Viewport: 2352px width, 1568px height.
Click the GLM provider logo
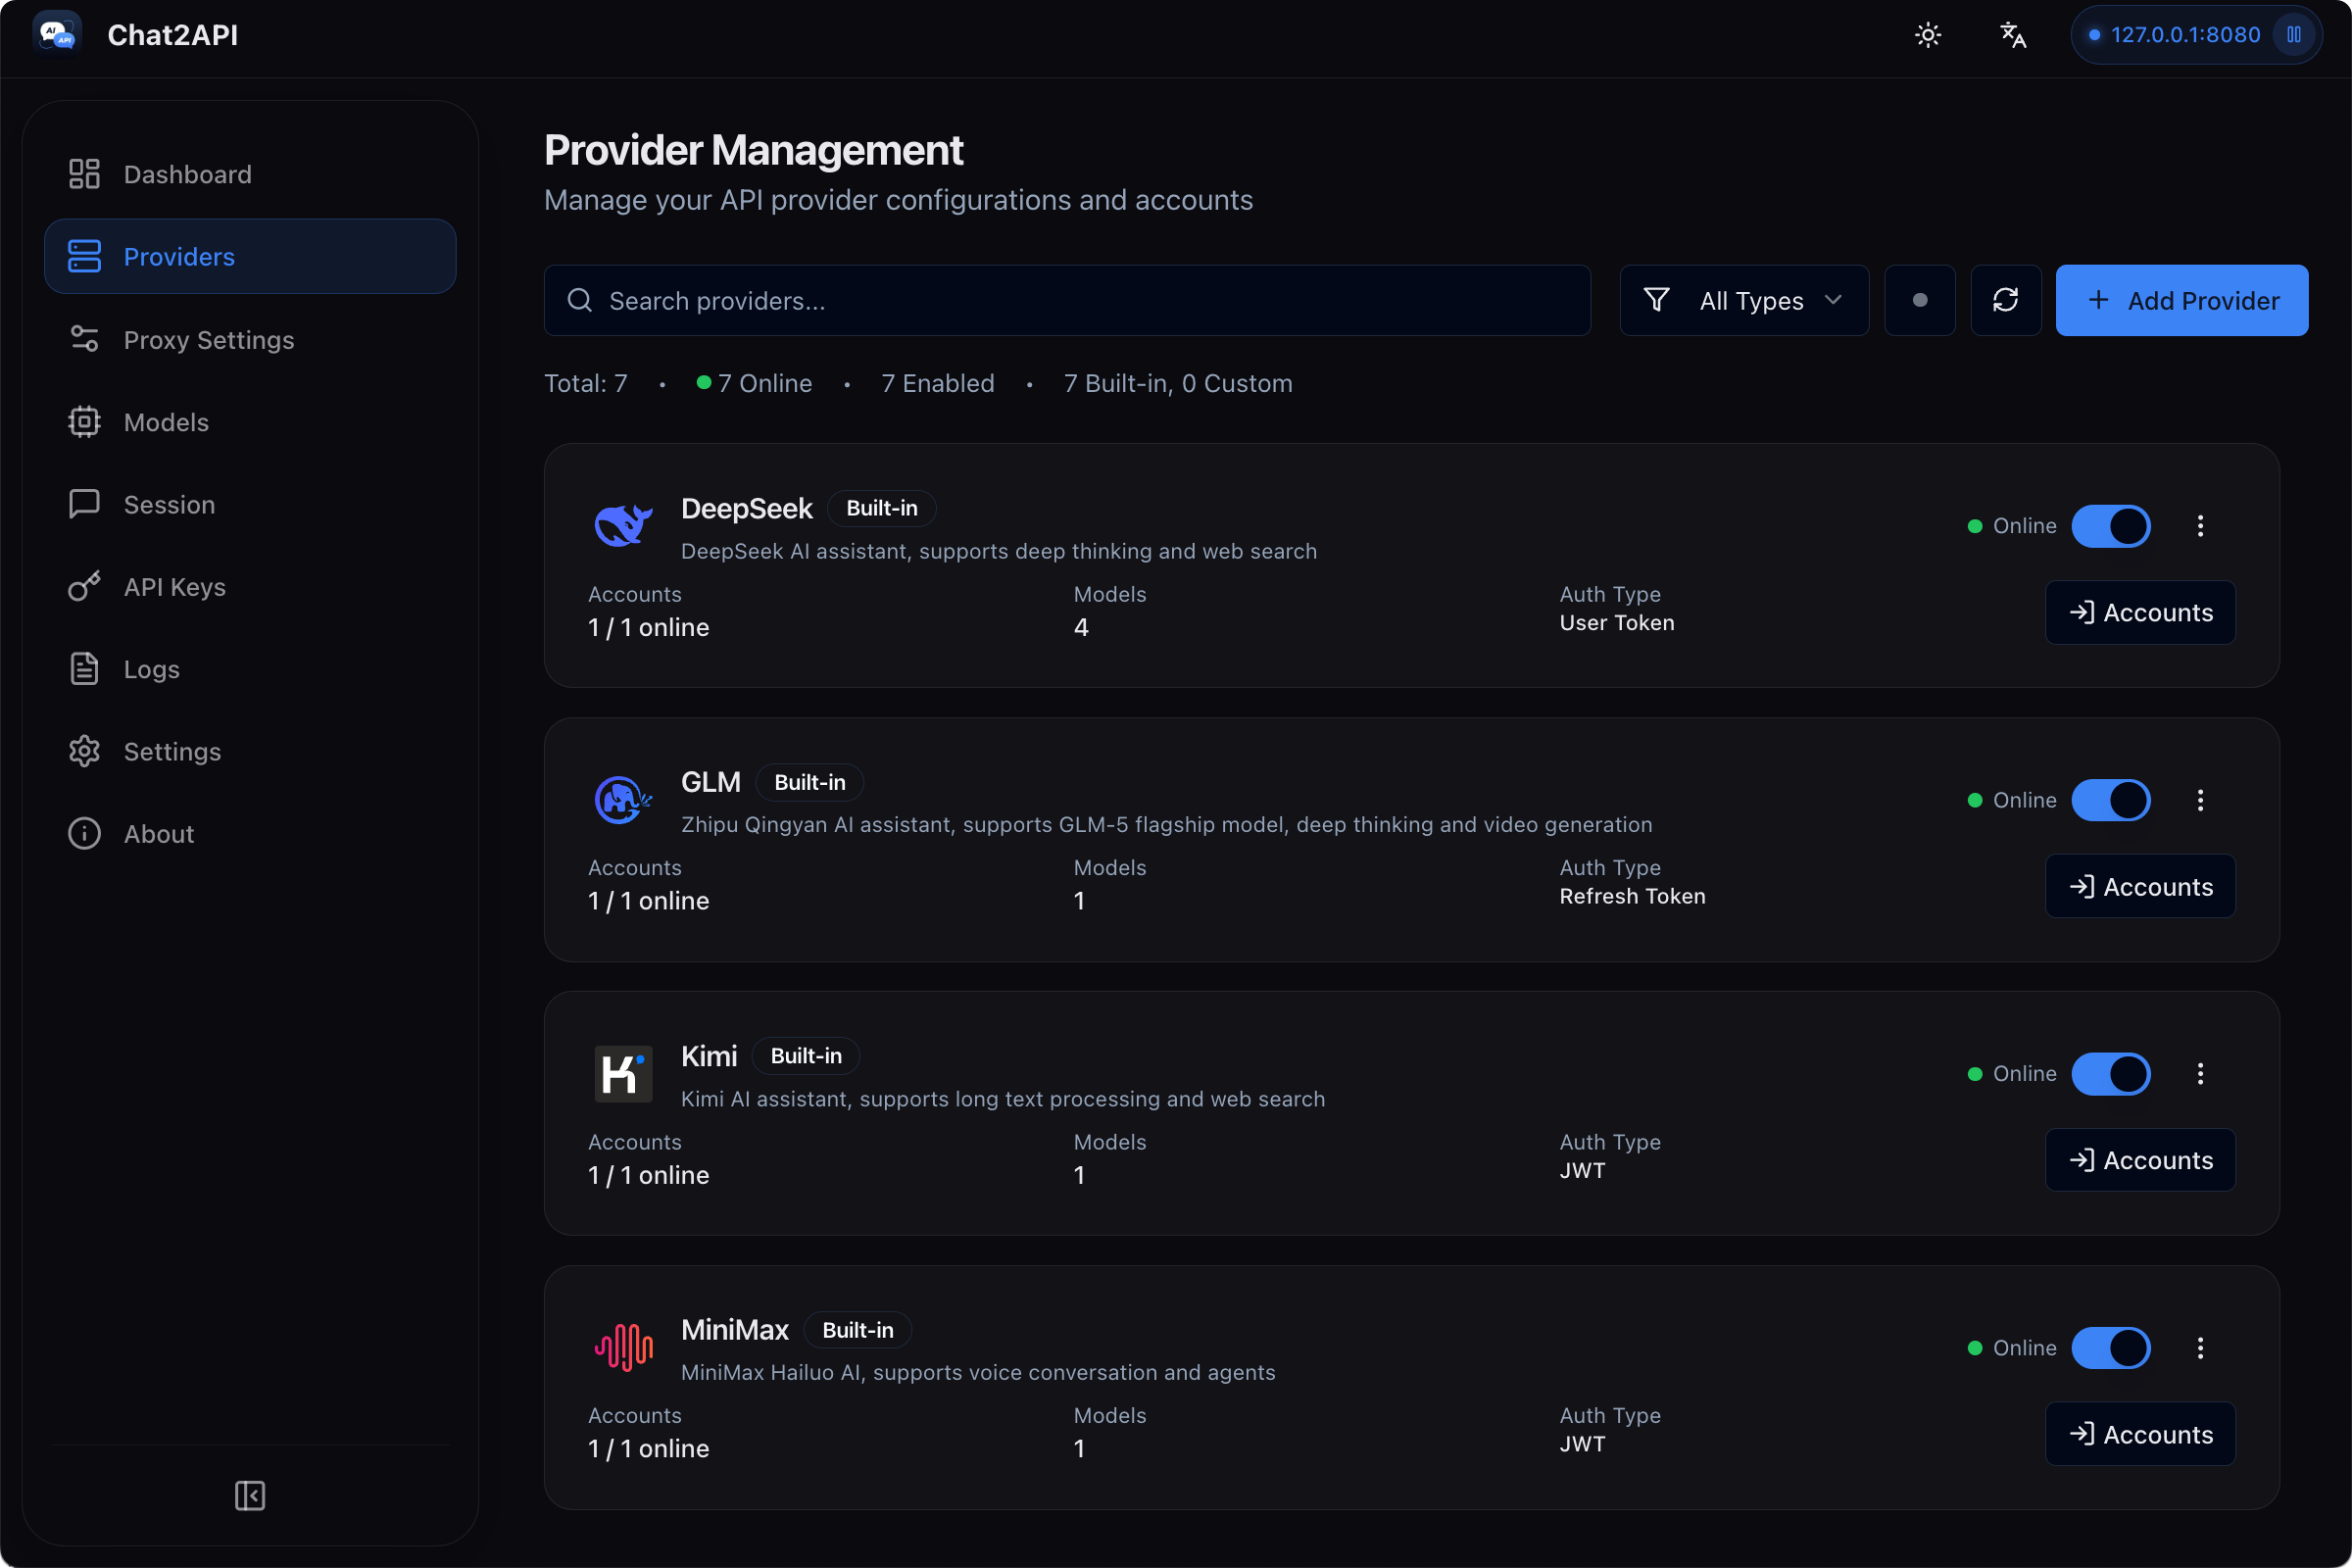(623, 800)
